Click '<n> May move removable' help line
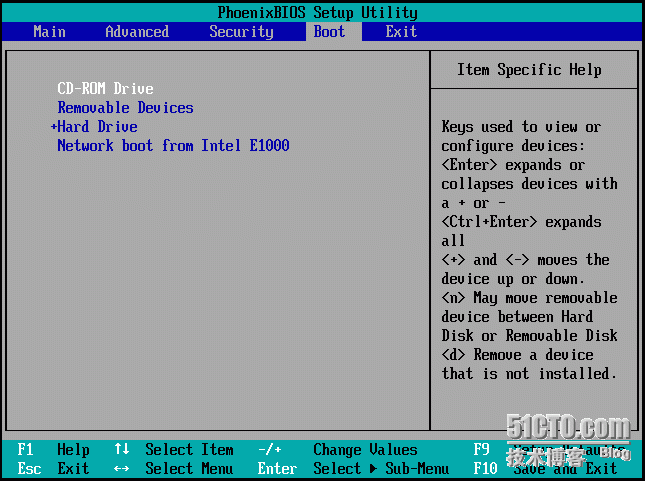 [x=529, y=297]
